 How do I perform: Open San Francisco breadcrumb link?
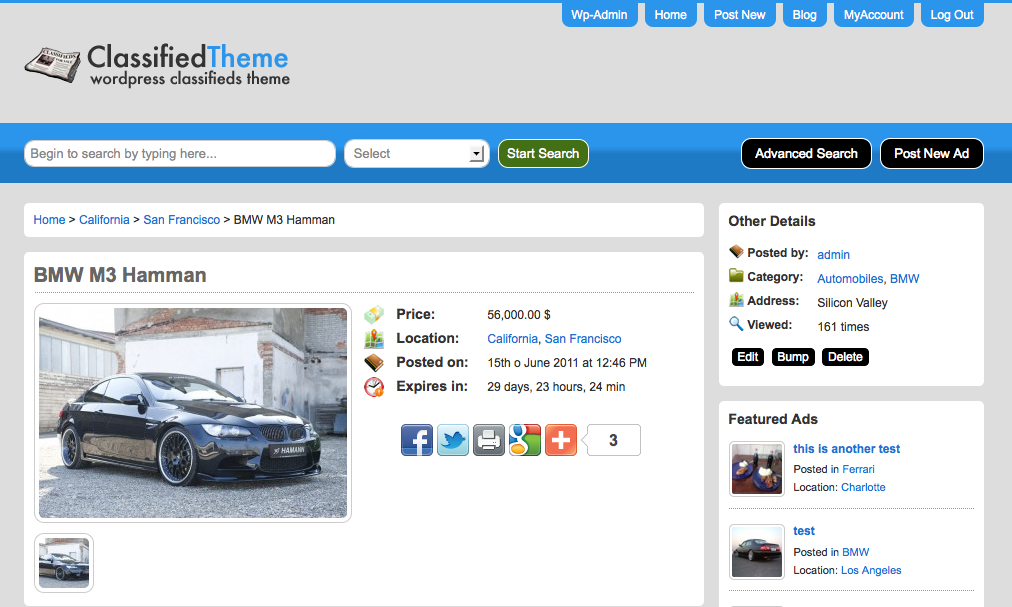[x=181, y=220]
